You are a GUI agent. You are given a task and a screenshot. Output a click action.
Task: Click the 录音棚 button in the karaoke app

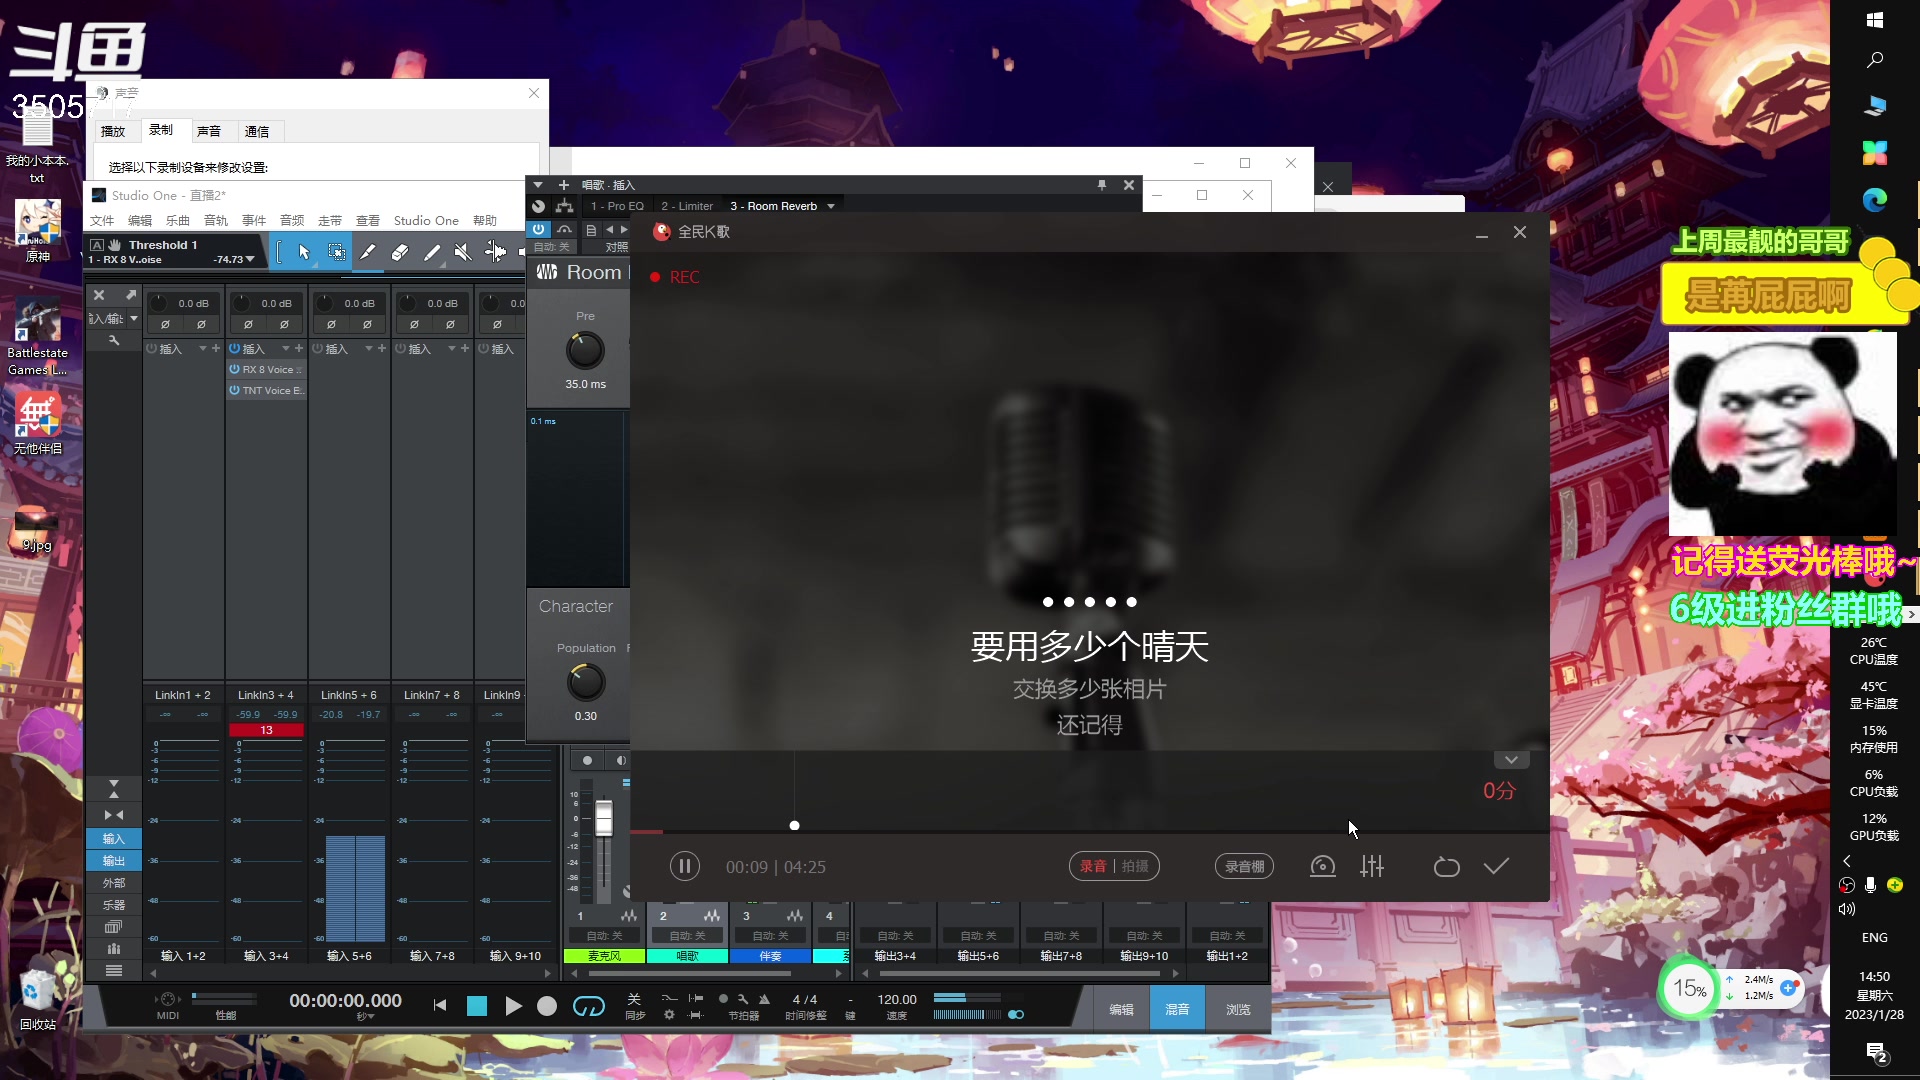1243,866
